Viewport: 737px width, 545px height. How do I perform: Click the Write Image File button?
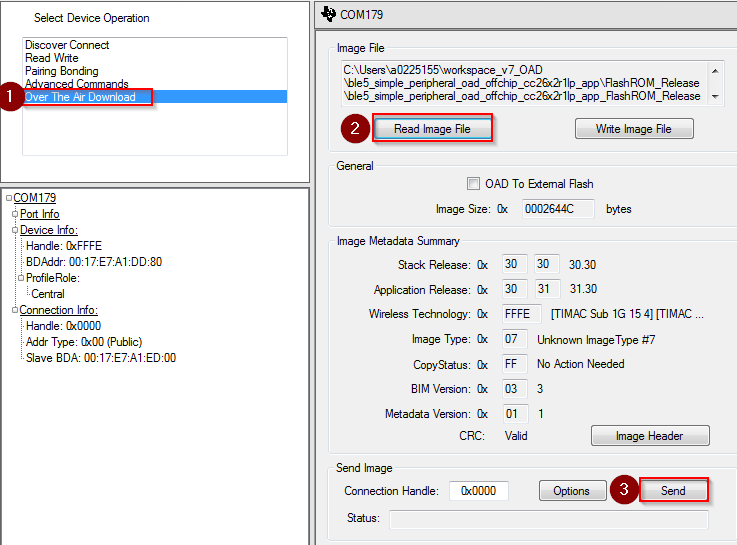633,129
